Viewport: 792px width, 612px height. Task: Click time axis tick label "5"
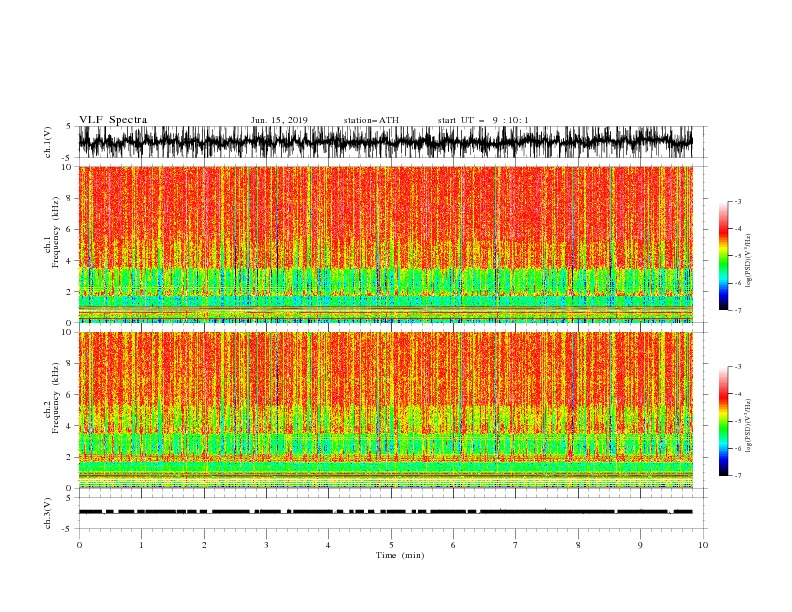pos(391,545)
